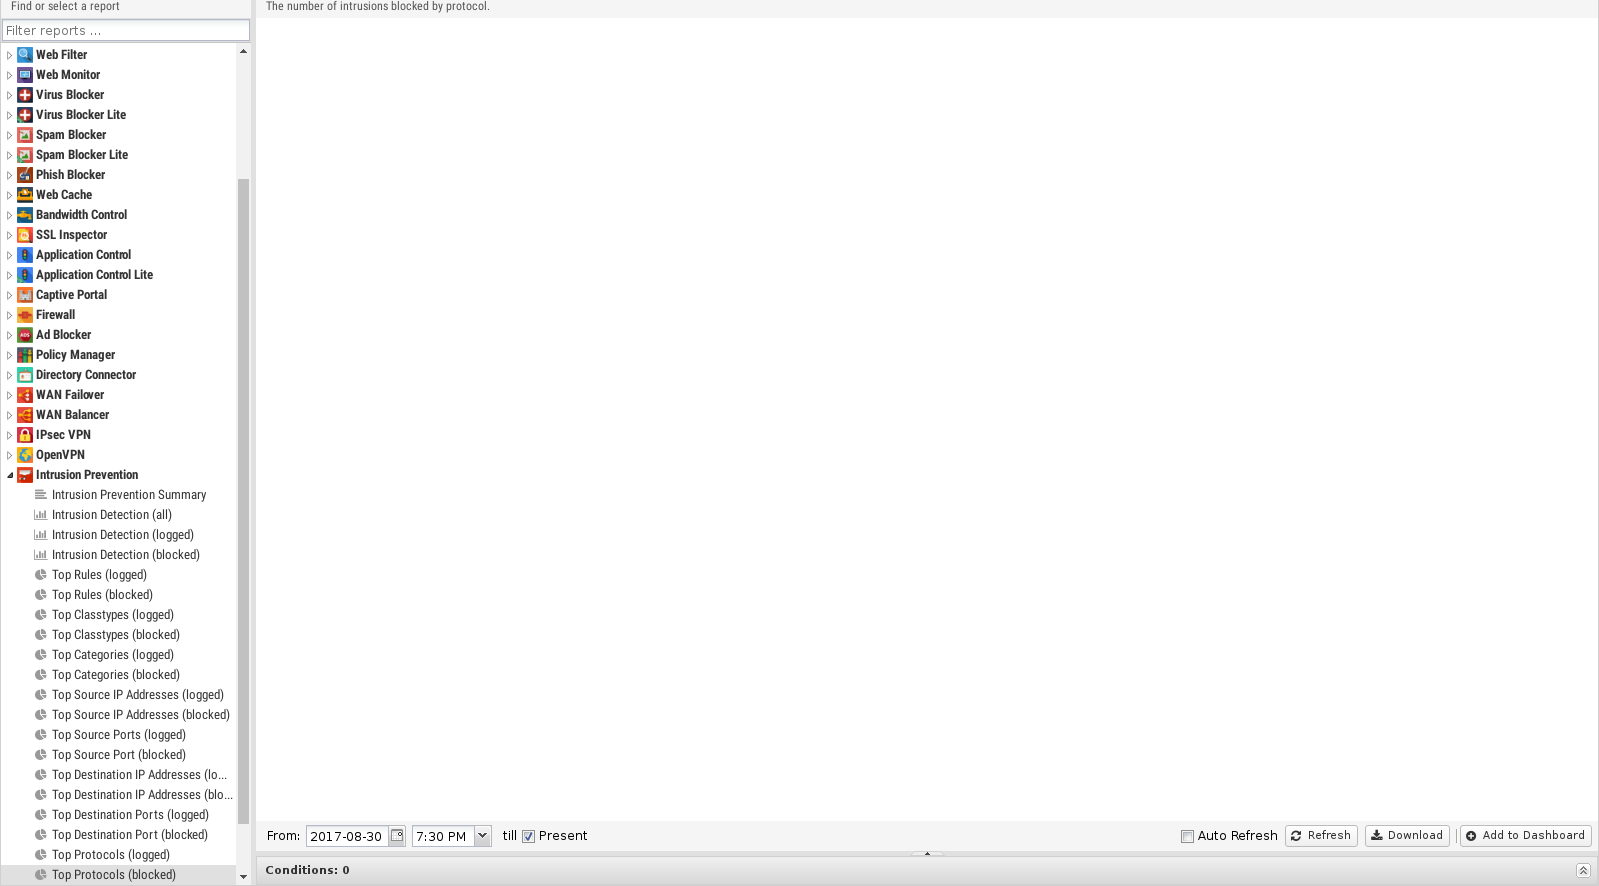
Task: Click the Directory Connector icon
Action: click(25, 375)
